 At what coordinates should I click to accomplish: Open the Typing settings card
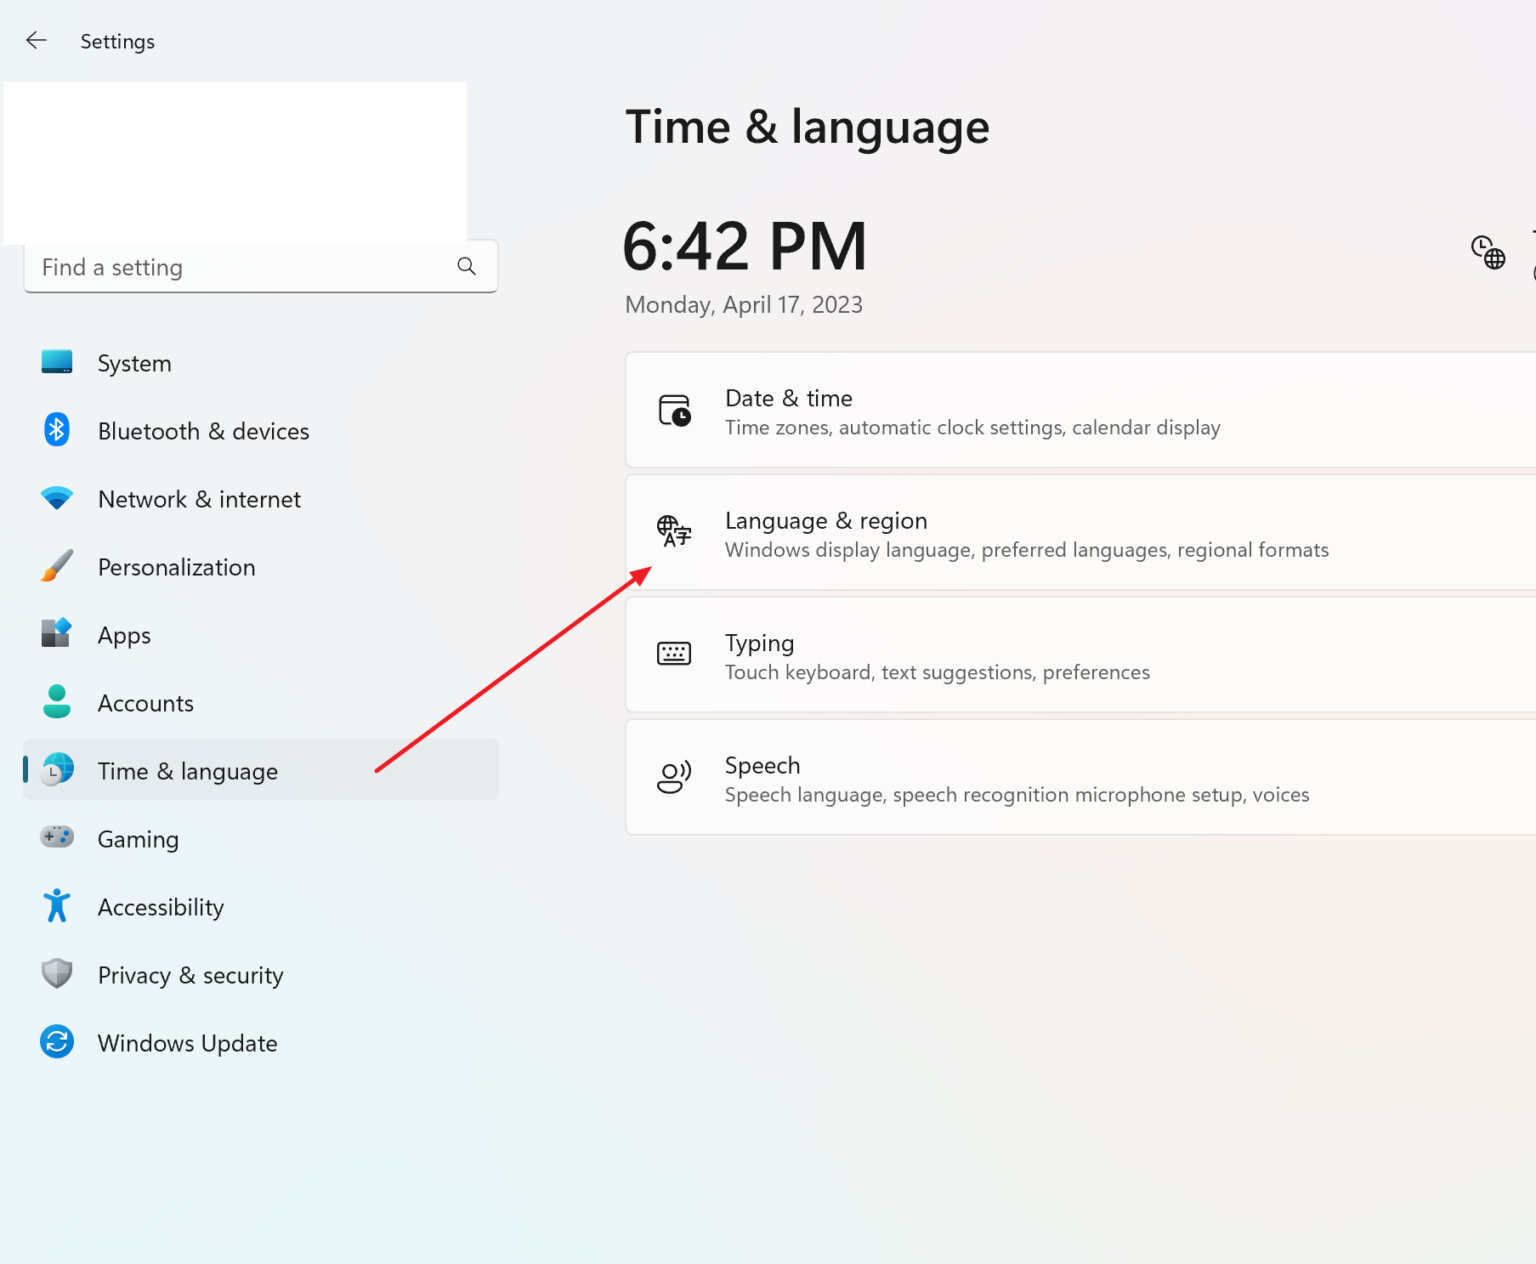pyautogui.click(x=1081, y=655)
